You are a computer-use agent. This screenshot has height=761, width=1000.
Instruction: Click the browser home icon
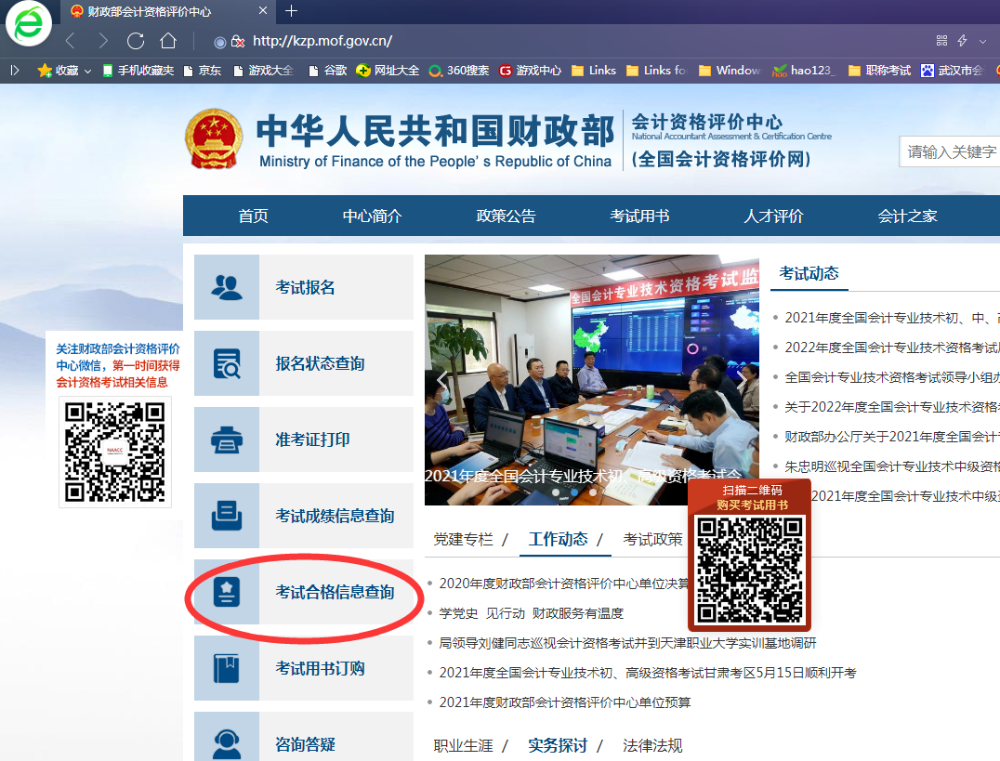point(168,41)
